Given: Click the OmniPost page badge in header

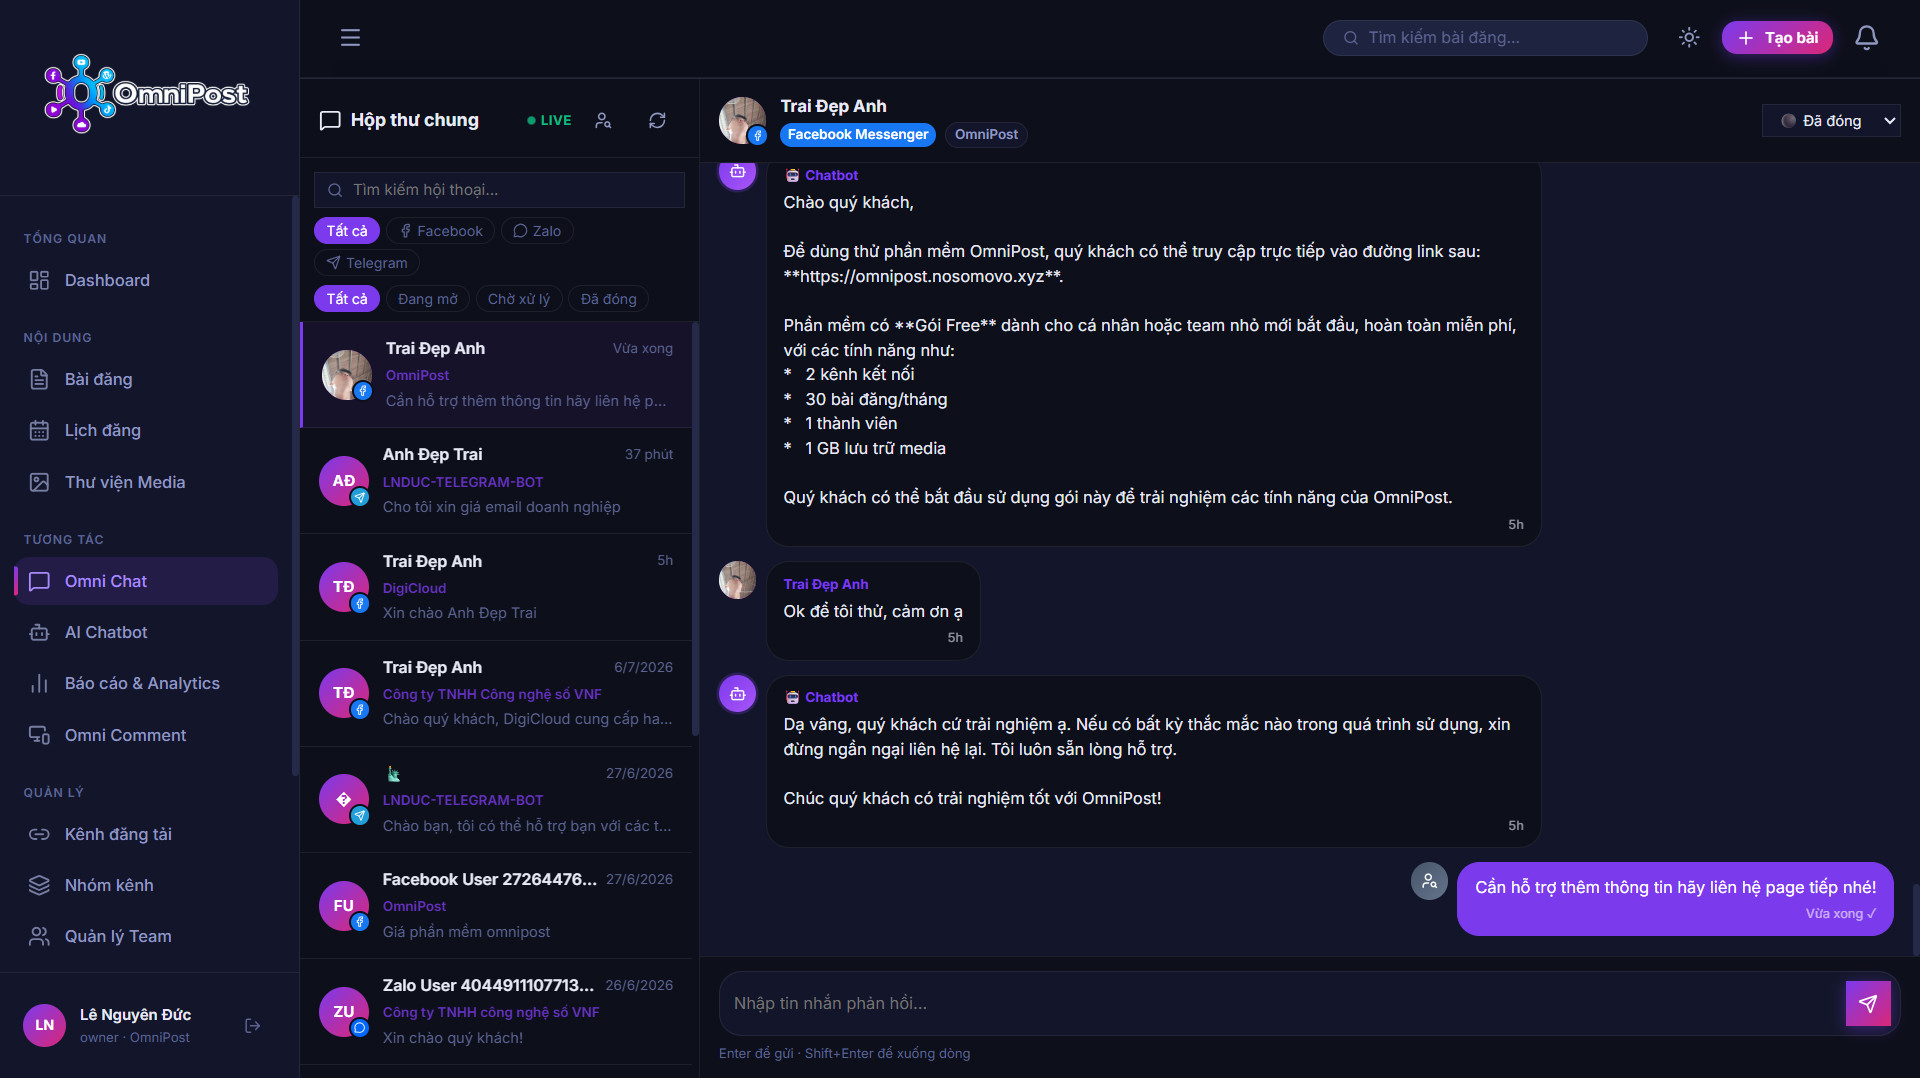Looking at the screenshot, I should (x=986, y=135).
